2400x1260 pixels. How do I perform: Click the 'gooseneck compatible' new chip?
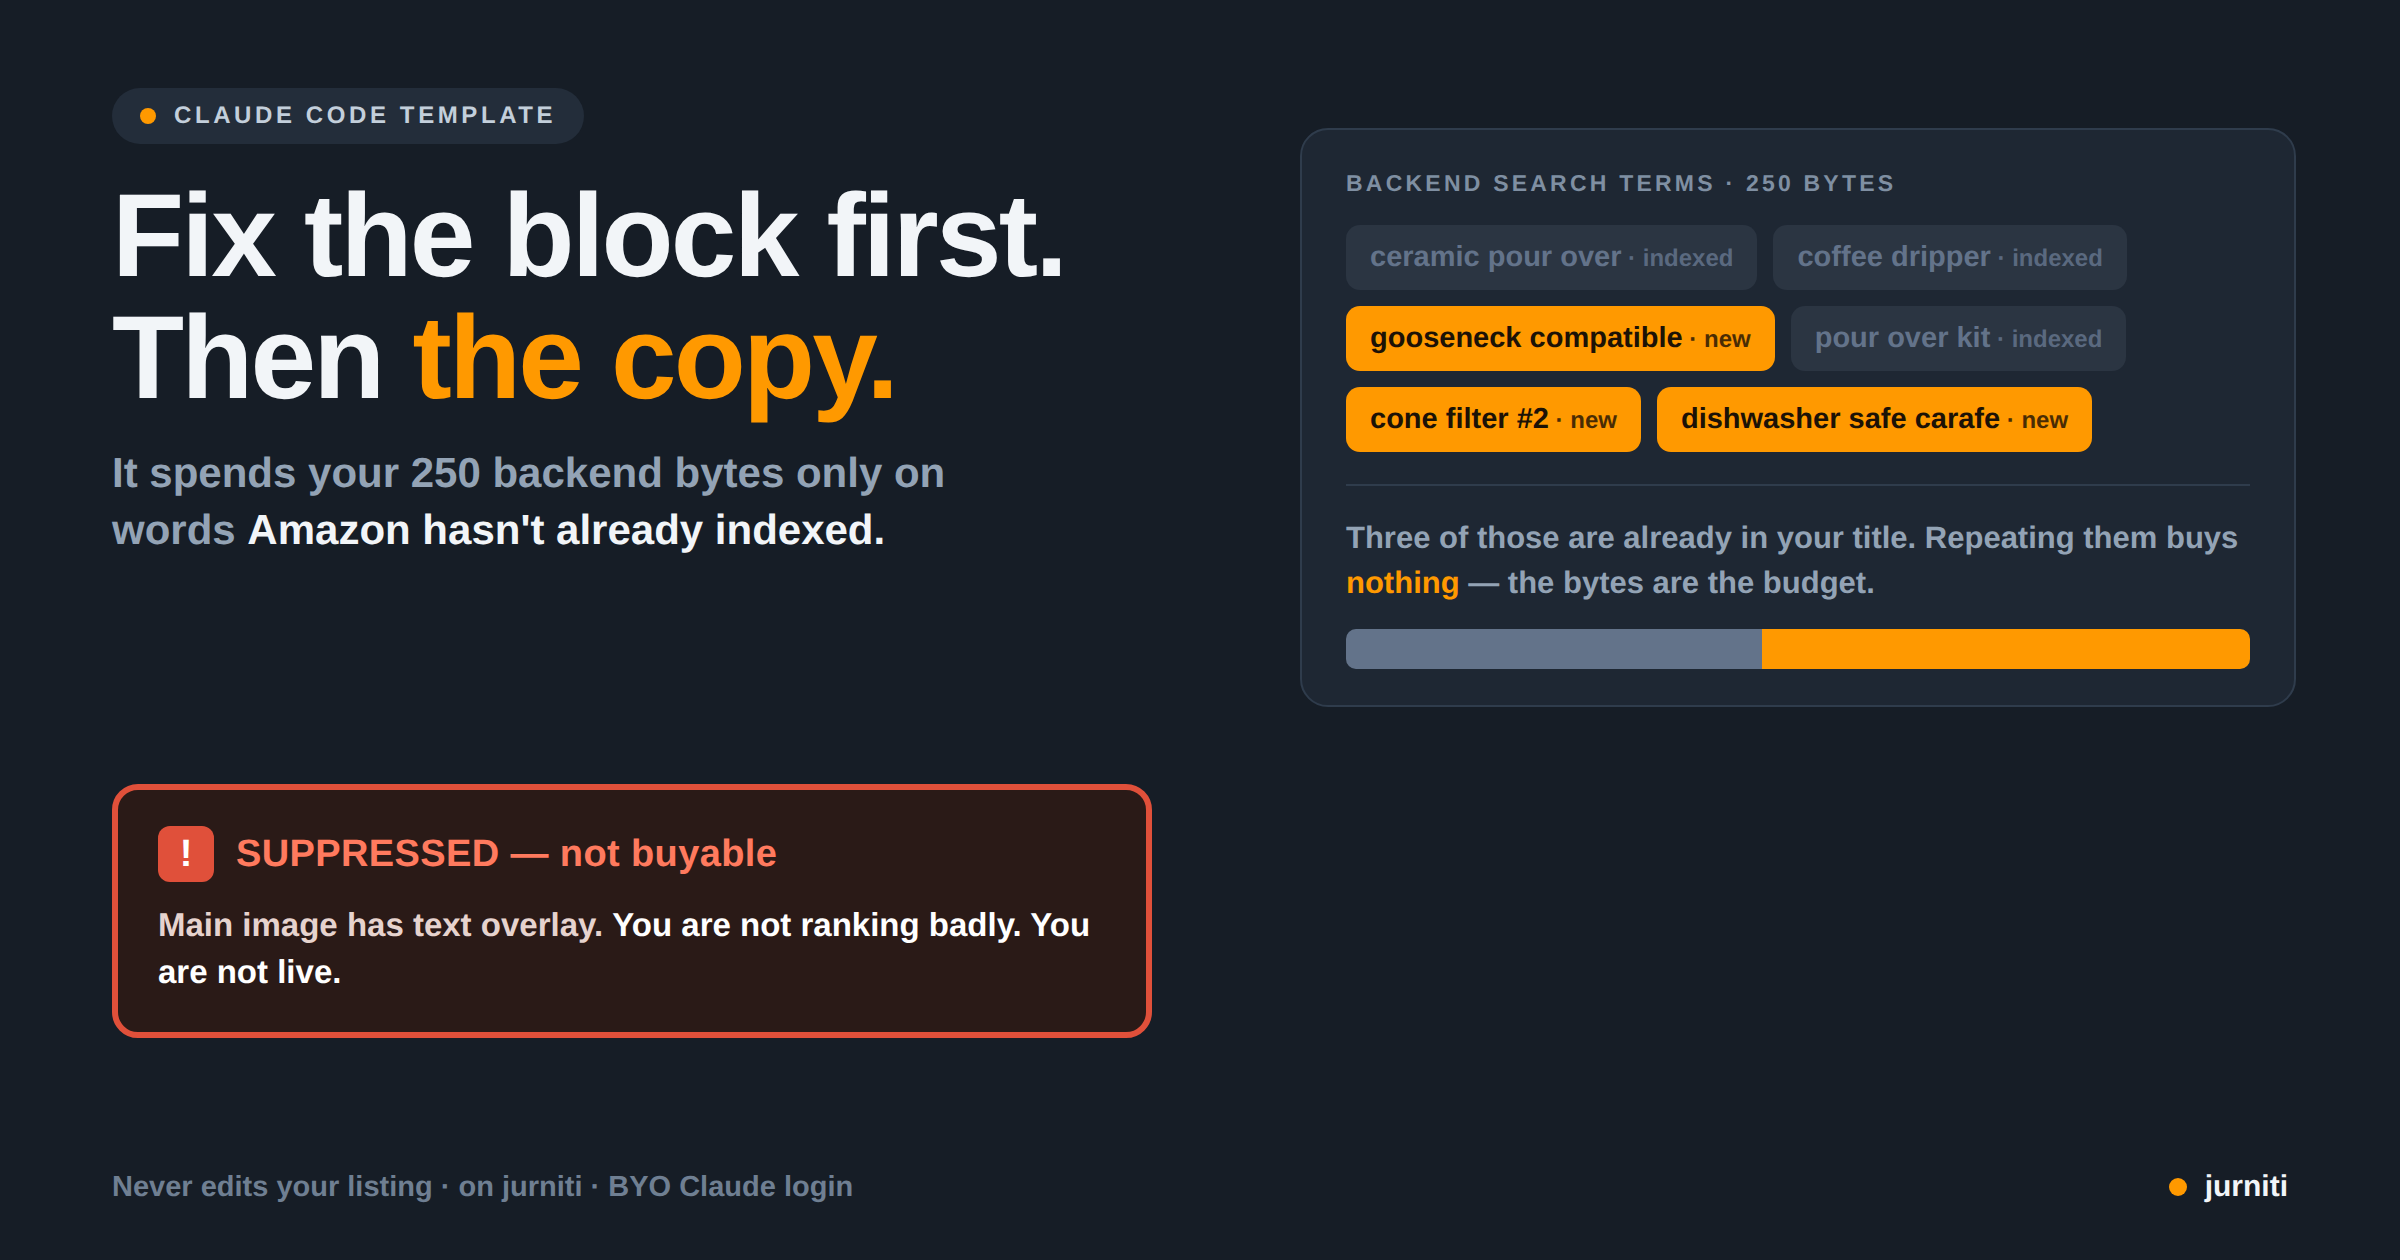[1560, 338]
